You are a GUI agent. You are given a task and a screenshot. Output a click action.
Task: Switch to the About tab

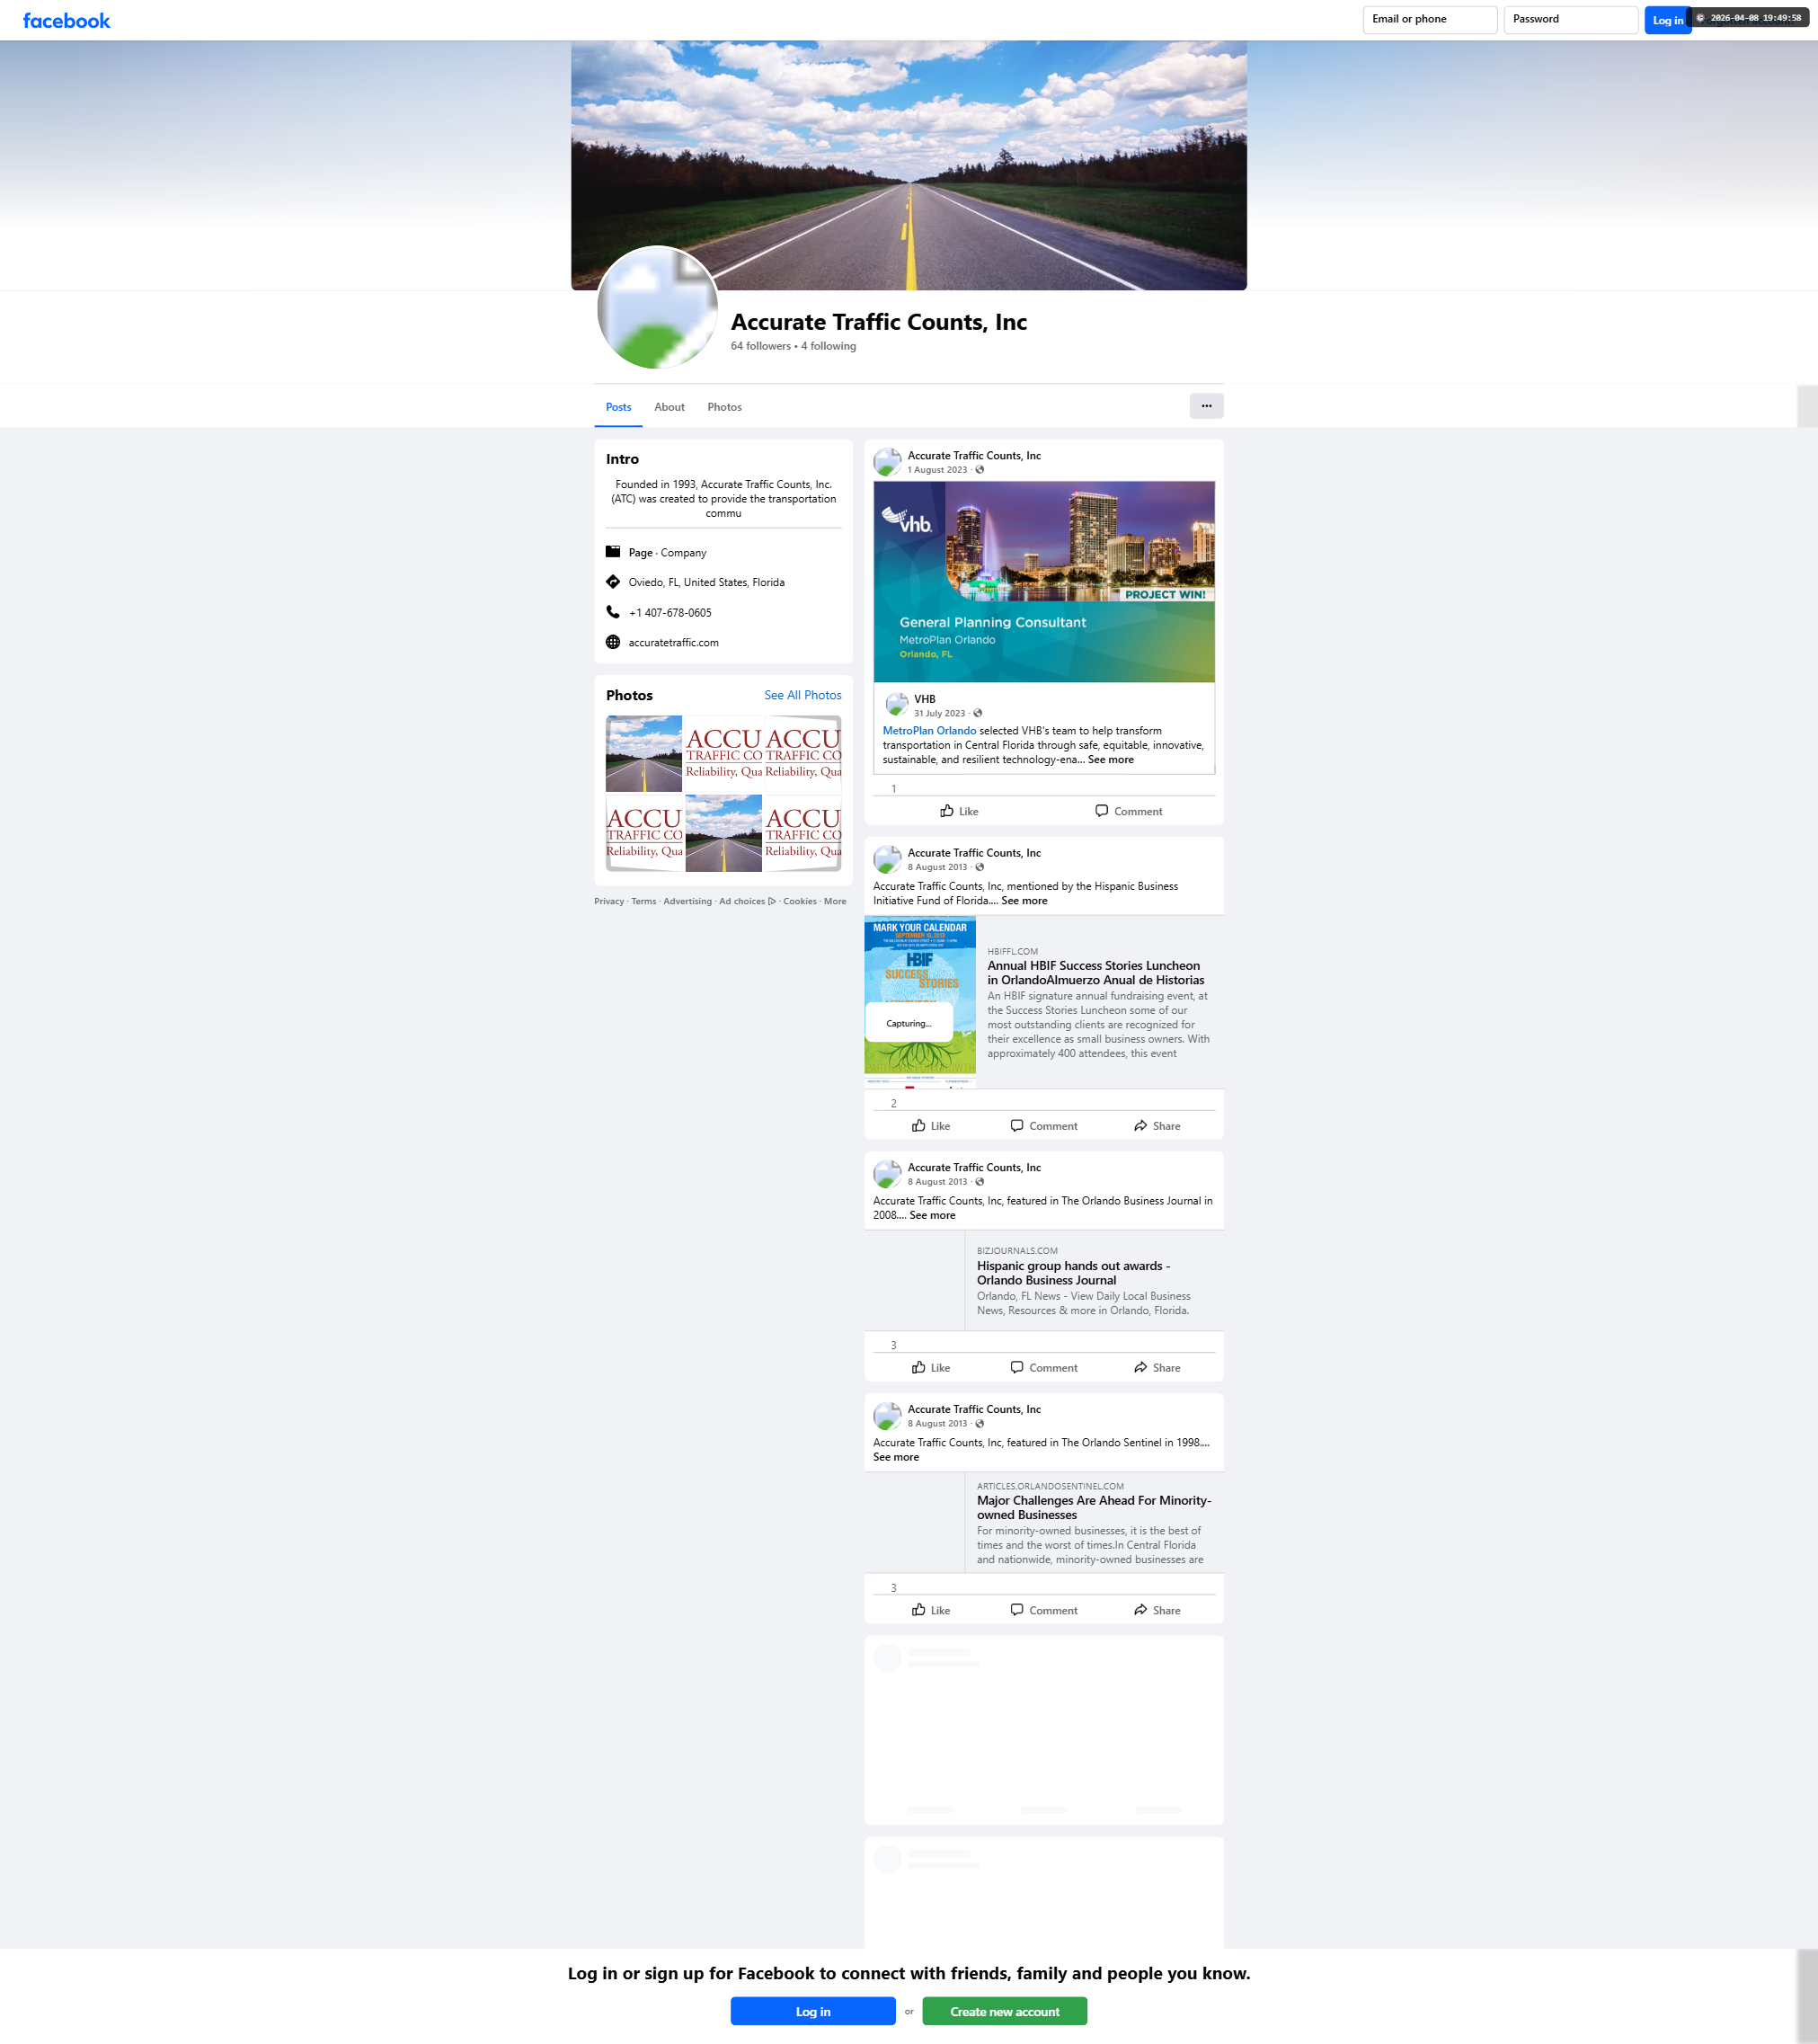[669, 407]
